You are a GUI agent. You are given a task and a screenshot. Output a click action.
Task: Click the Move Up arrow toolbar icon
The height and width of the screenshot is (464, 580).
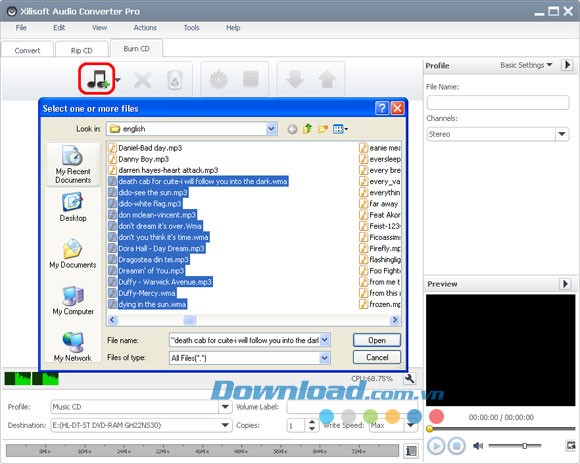pyautogui.click(x=327, y=79)
